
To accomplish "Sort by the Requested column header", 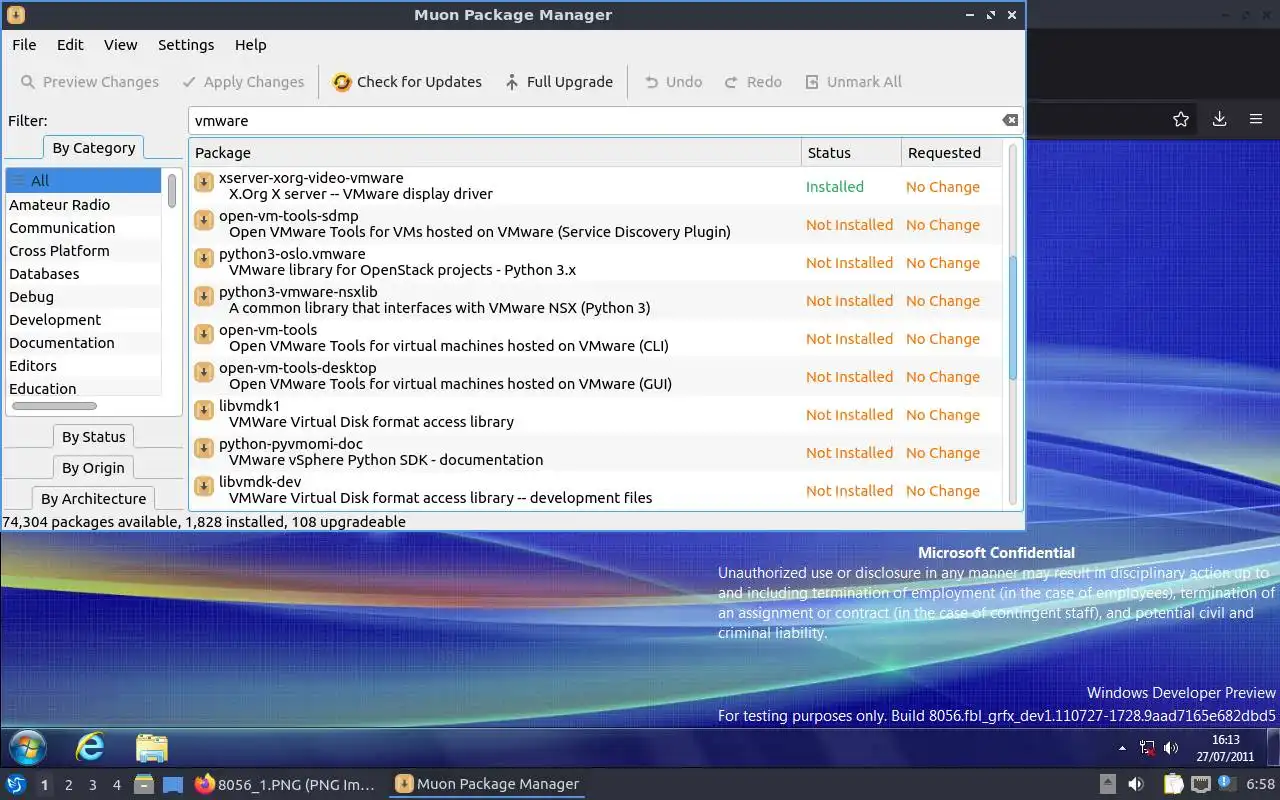I will [x=951, y=153].
